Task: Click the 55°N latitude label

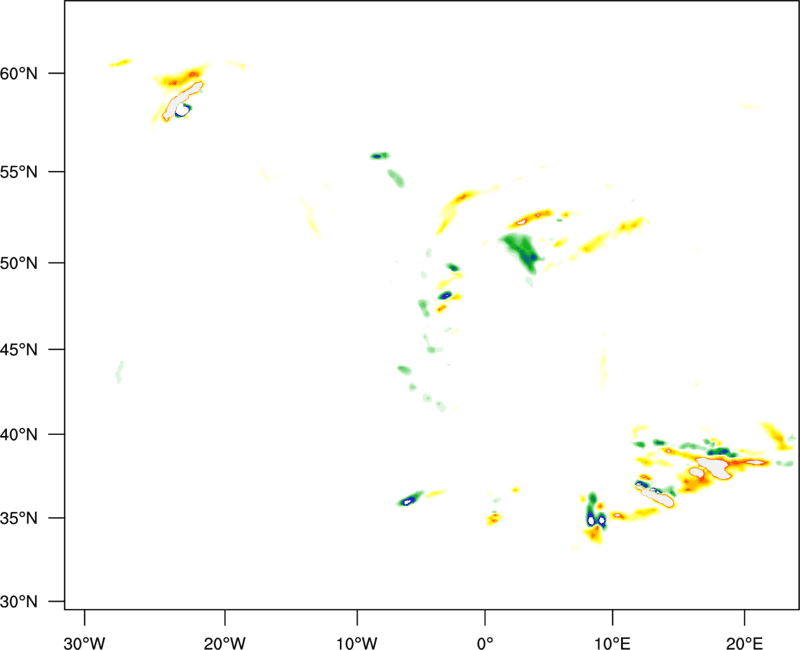Action: (x=19, y=172)
